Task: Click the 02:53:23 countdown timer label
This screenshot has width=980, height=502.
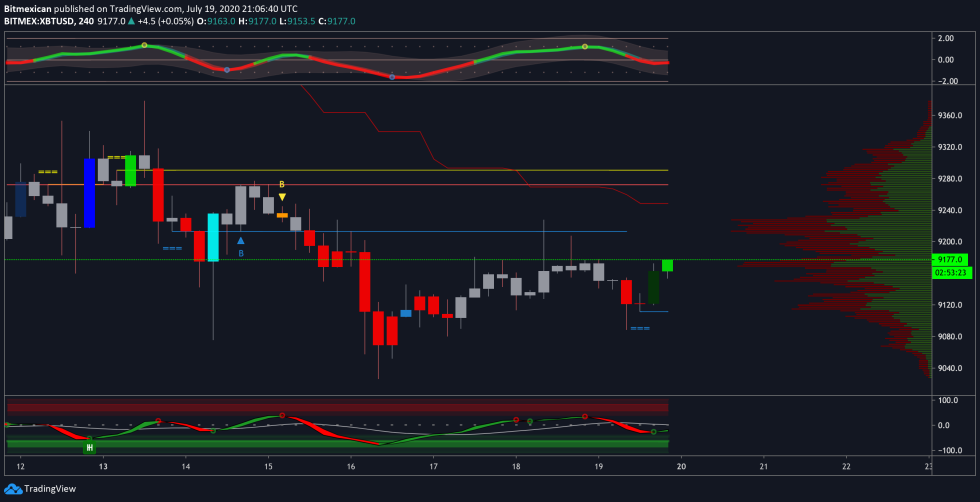Action: coord(946,271)
